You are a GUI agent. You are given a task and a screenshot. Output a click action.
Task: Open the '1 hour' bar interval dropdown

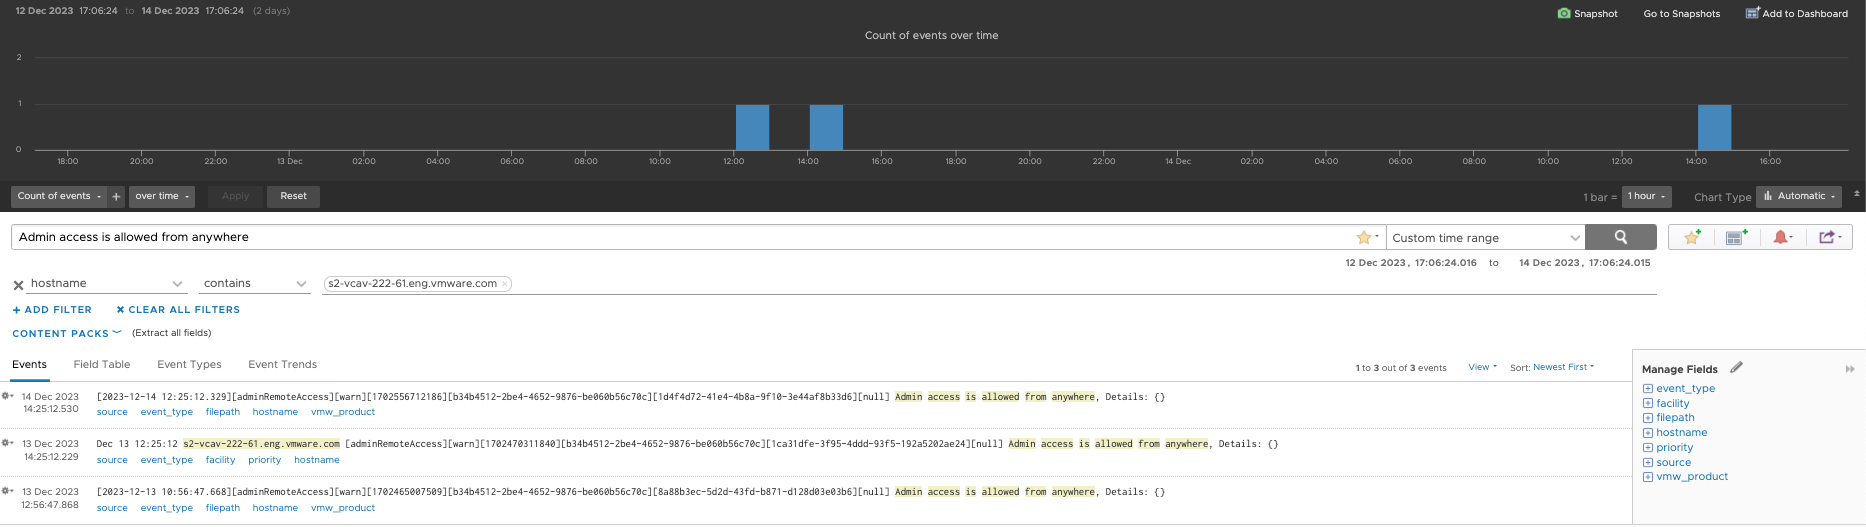(1646, 196)
